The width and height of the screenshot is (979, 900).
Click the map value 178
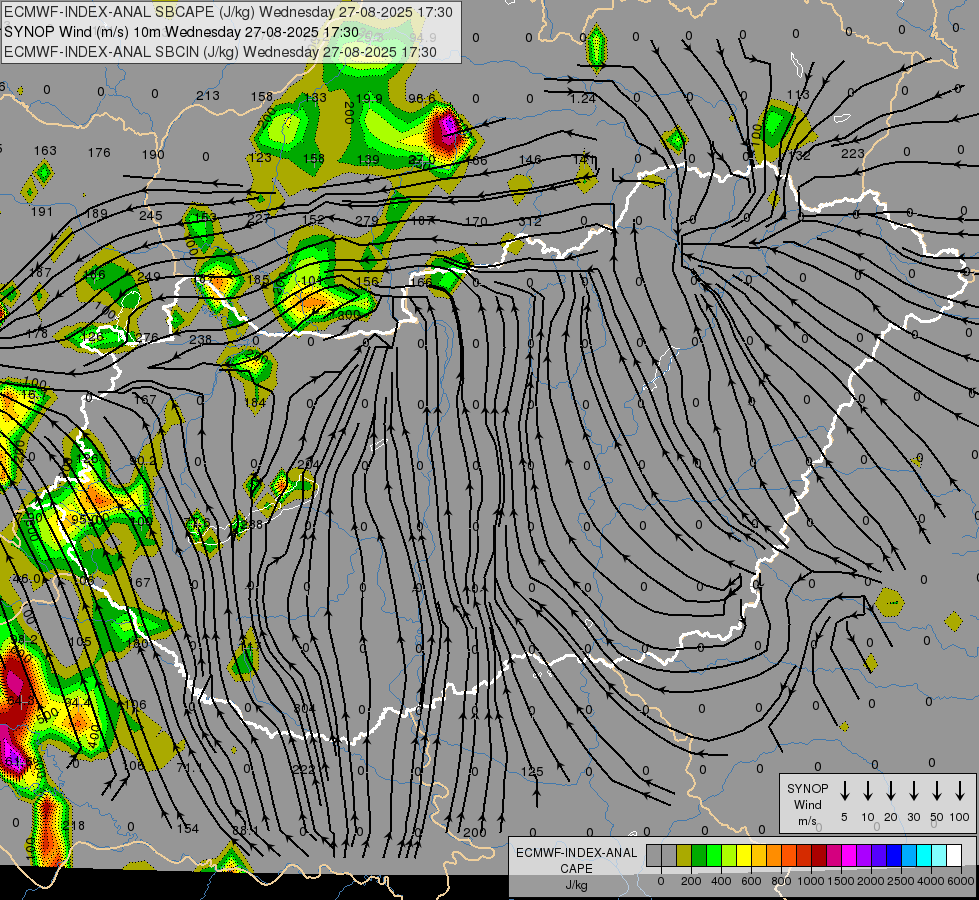pyautogui.click(x=37, y=333)
